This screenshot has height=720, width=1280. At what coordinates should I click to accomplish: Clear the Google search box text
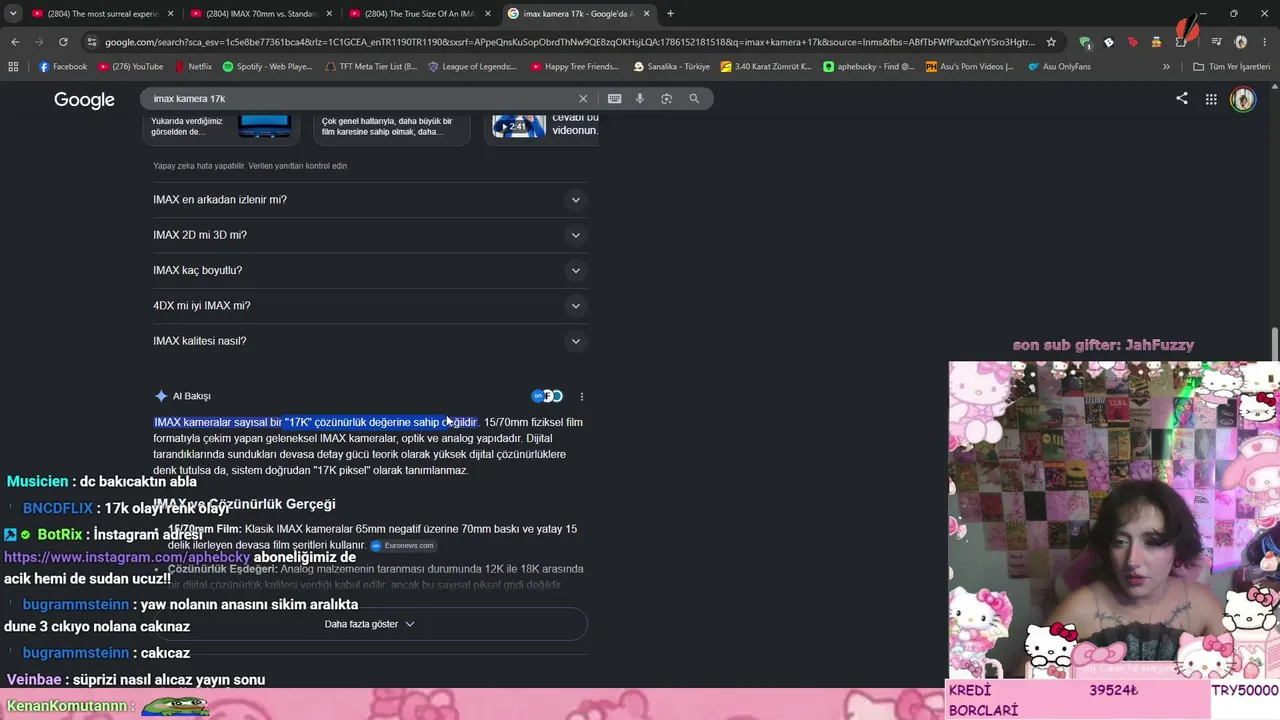pyautogui.click(x=583, y=99)
